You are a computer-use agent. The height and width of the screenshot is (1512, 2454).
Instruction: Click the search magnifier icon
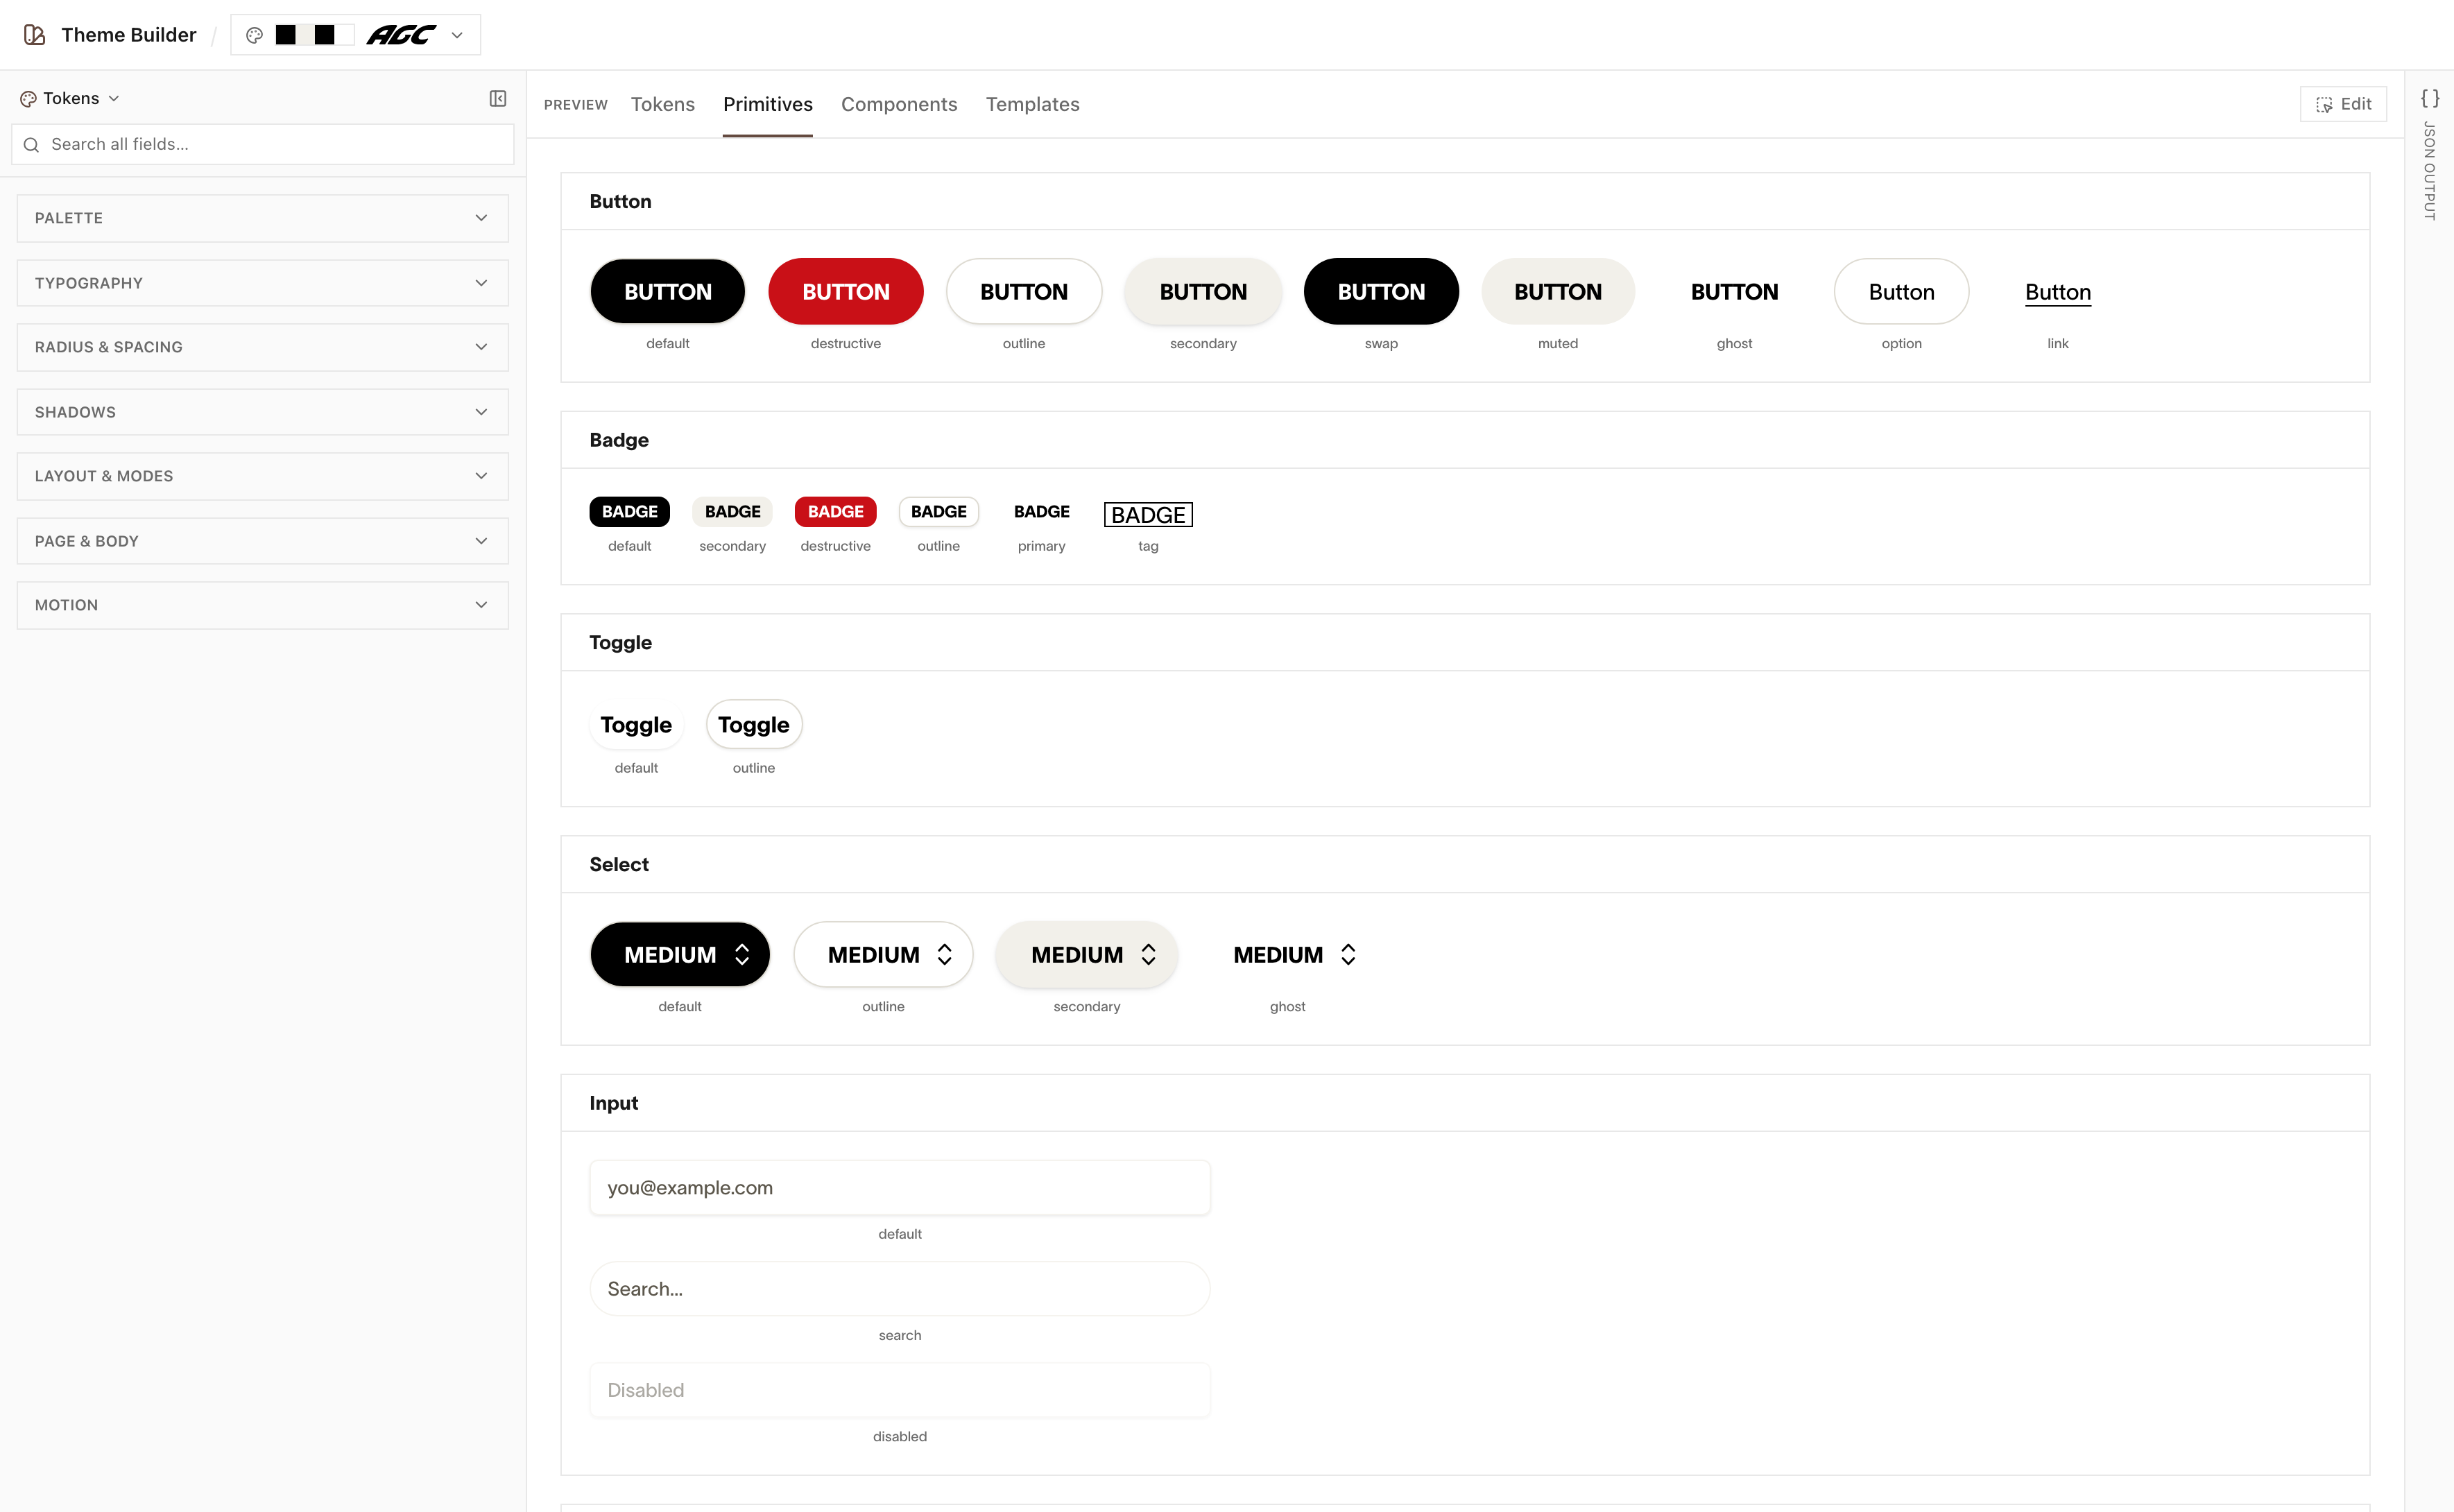[x=31, y=145]
